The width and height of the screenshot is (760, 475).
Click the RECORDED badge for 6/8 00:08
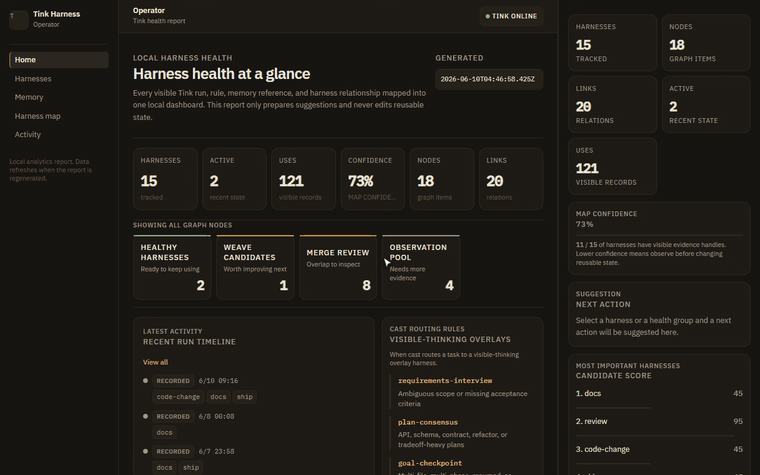pyautogui.click(x=173, y=416)
